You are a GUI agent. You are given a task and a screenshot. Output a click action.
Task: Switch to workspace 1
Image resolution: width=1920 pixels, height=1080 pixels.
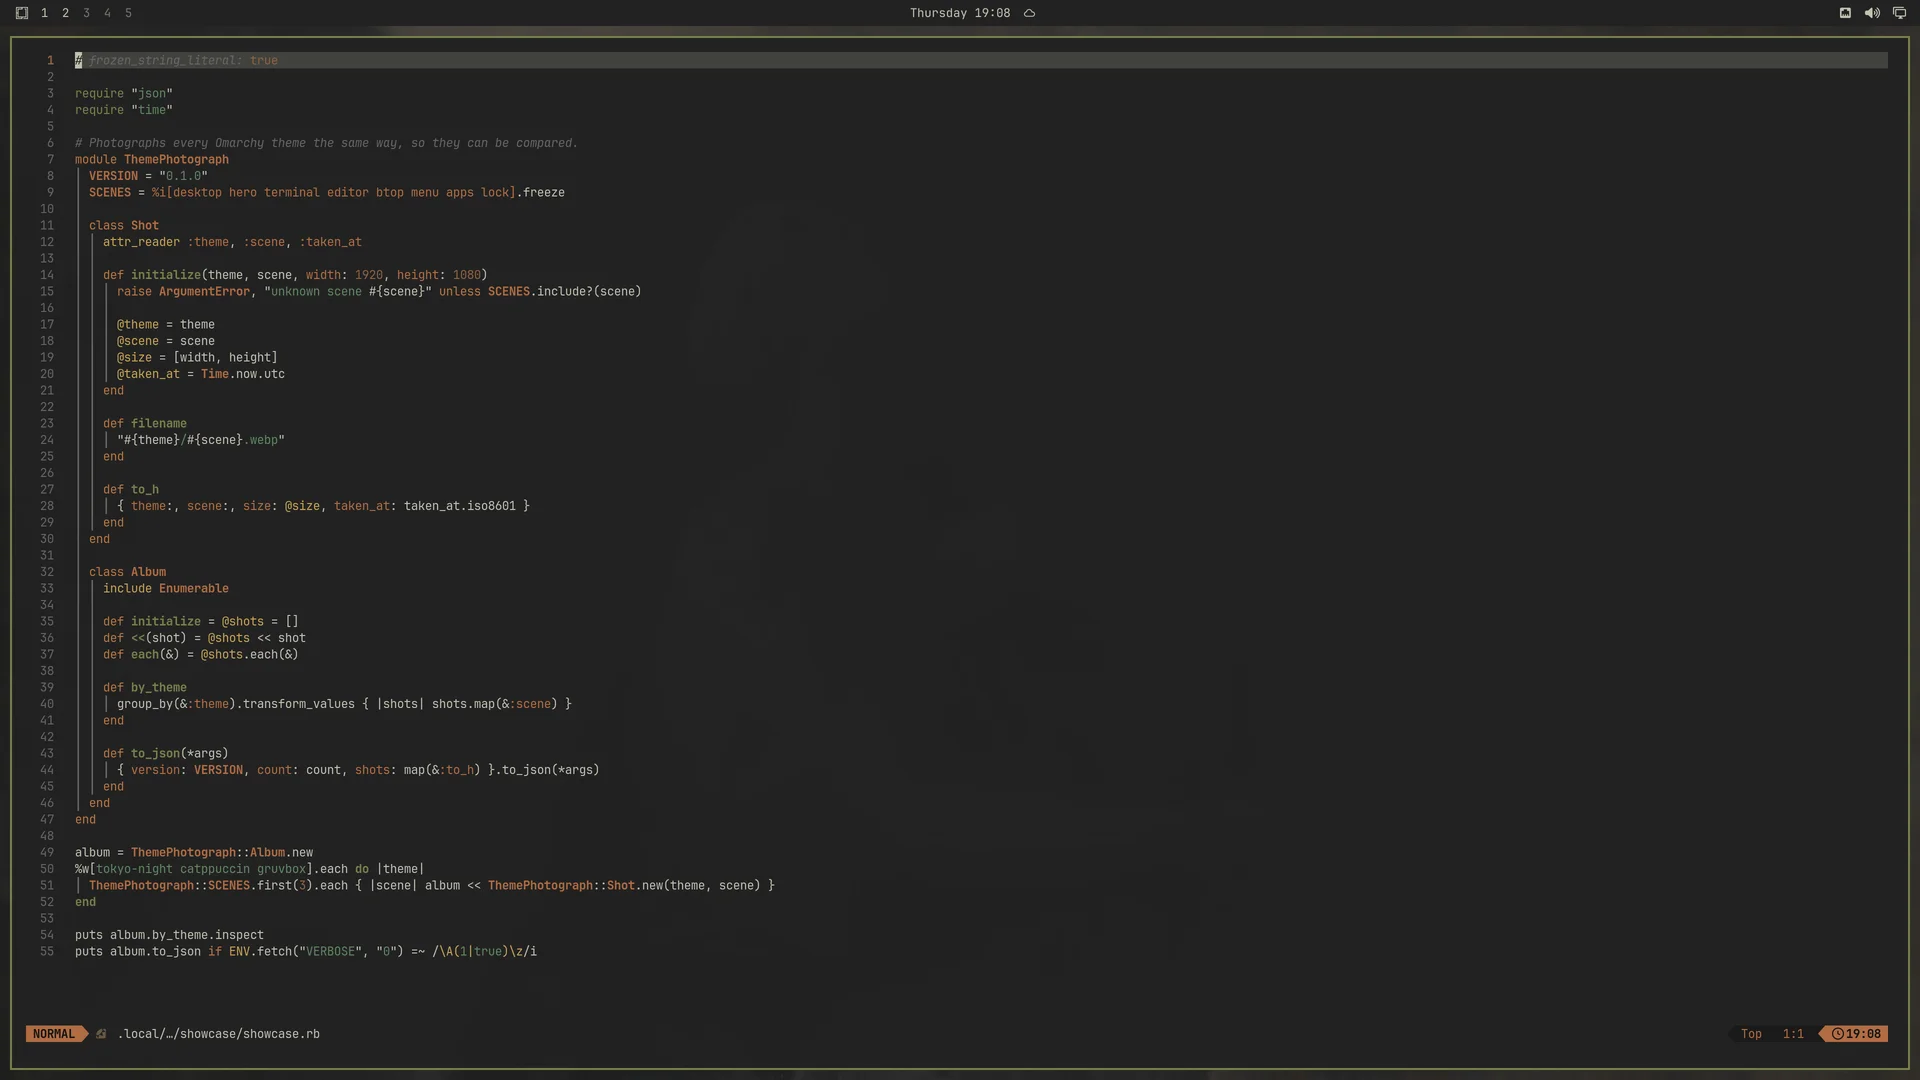click(44, 13)
